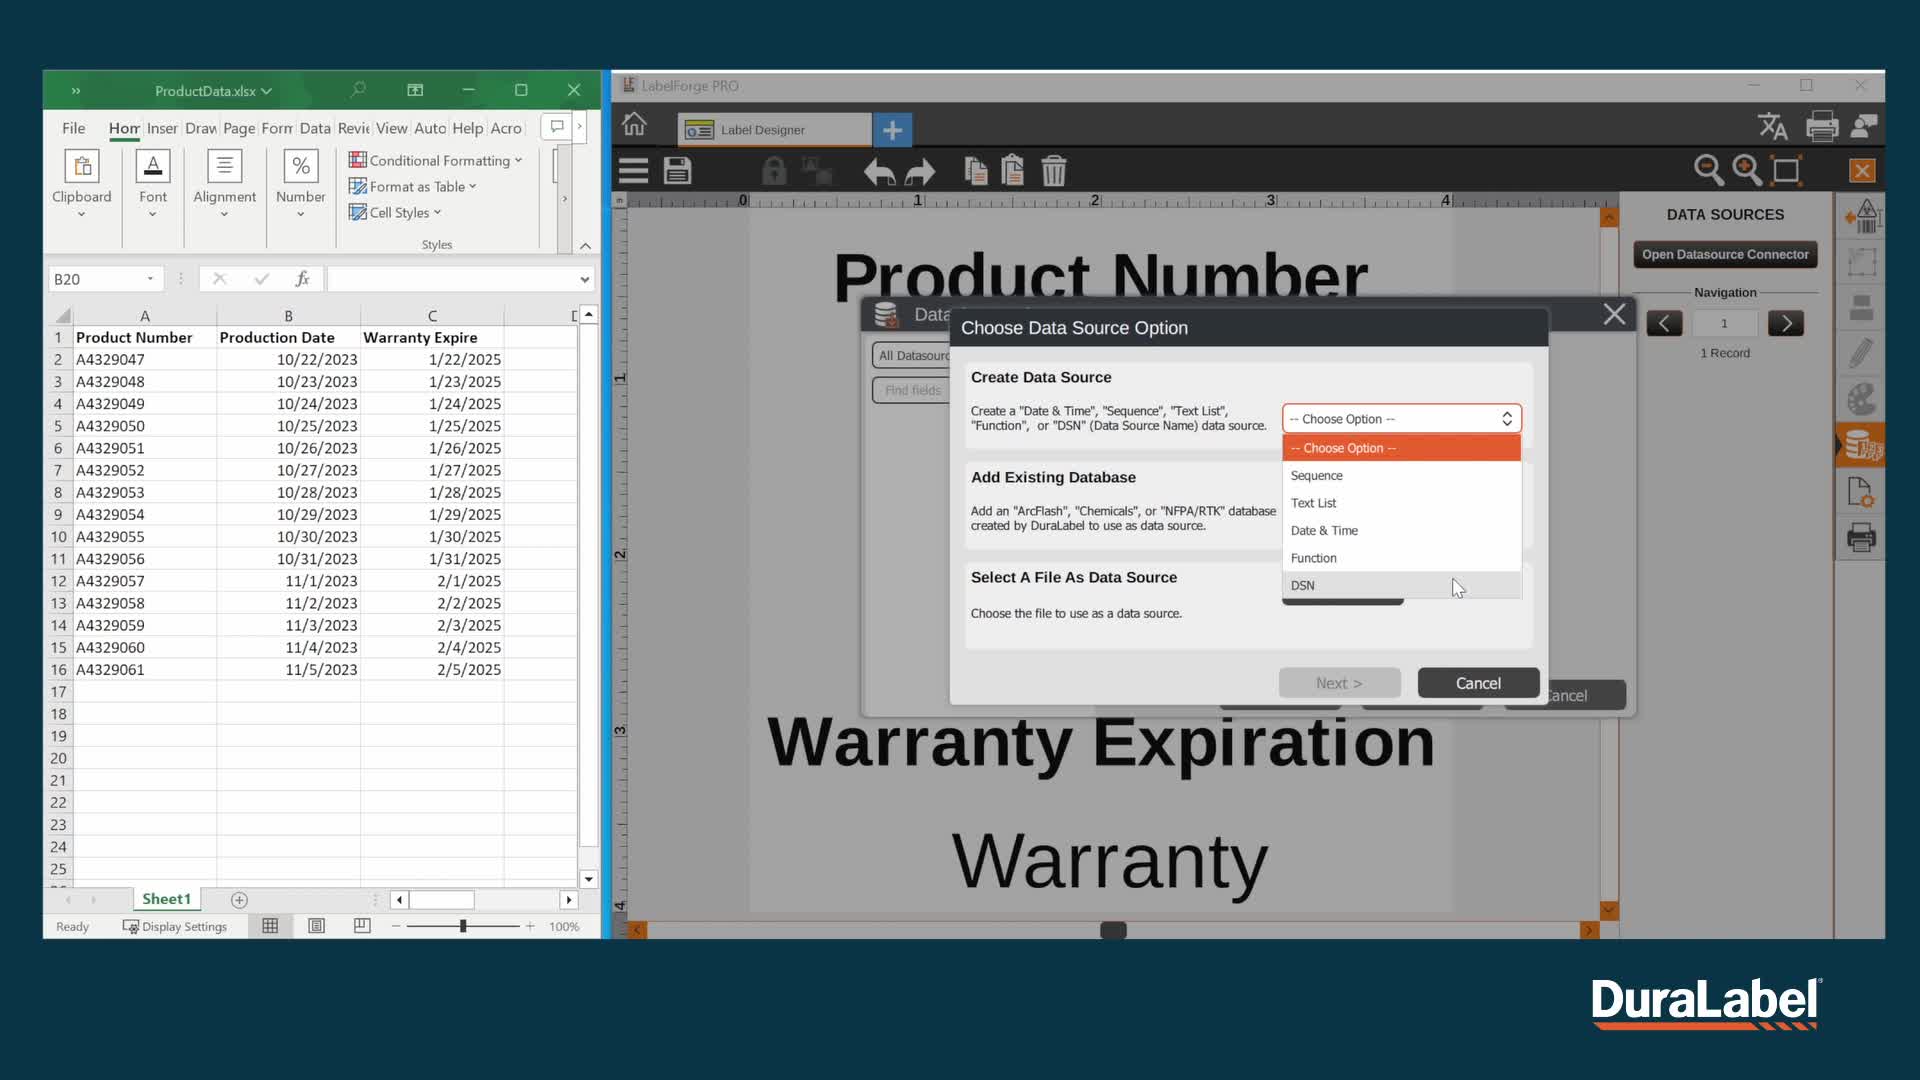The width and height of the screenshot is (1920, 1080).
Task: Click Open Datasource Connector button
Action: click(1725, 254)
